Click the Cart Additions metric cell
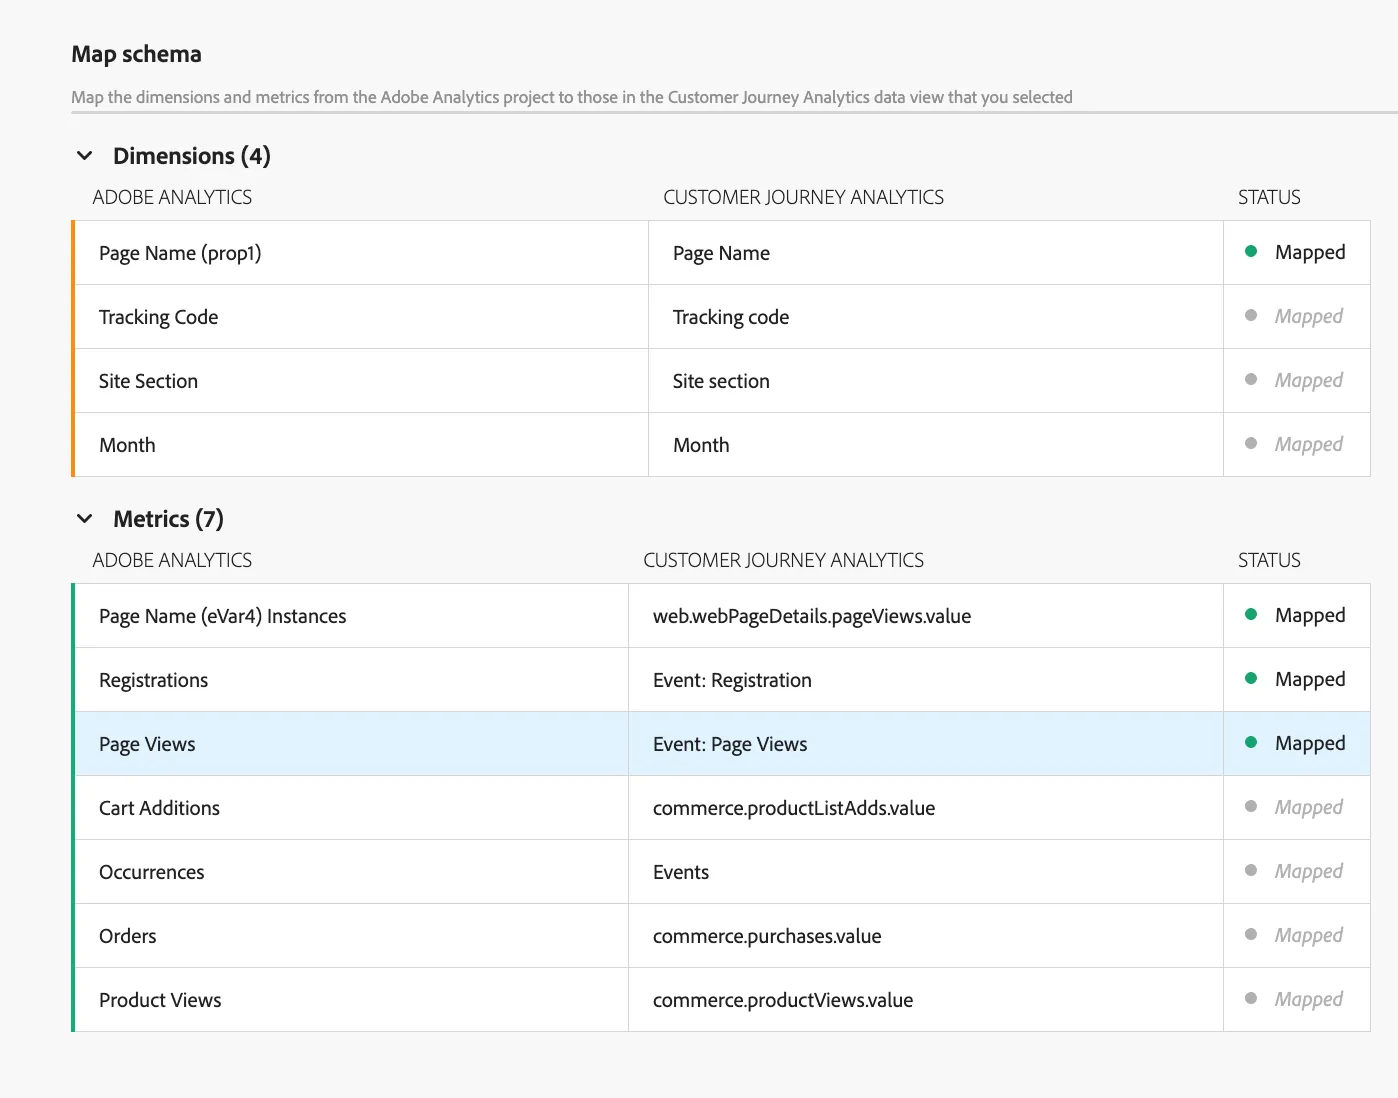The height and width of the screenshot is (1098, 1398). point(351,808)
